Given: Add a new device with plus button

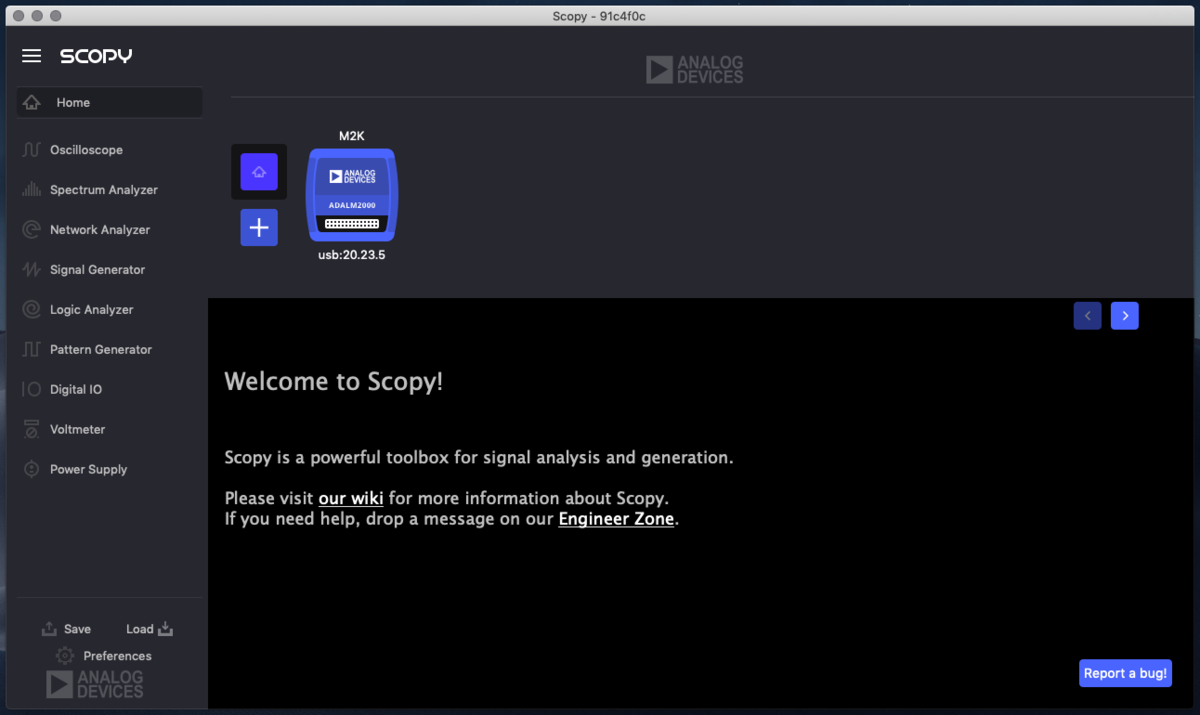Looking at the screenshot, I should [259, 228].
